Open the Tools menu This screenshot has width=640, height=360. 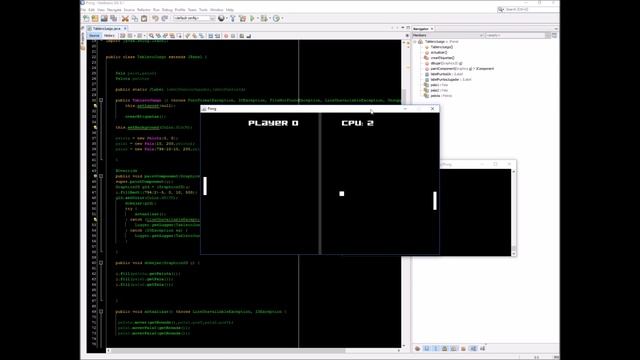click(203, 10)
